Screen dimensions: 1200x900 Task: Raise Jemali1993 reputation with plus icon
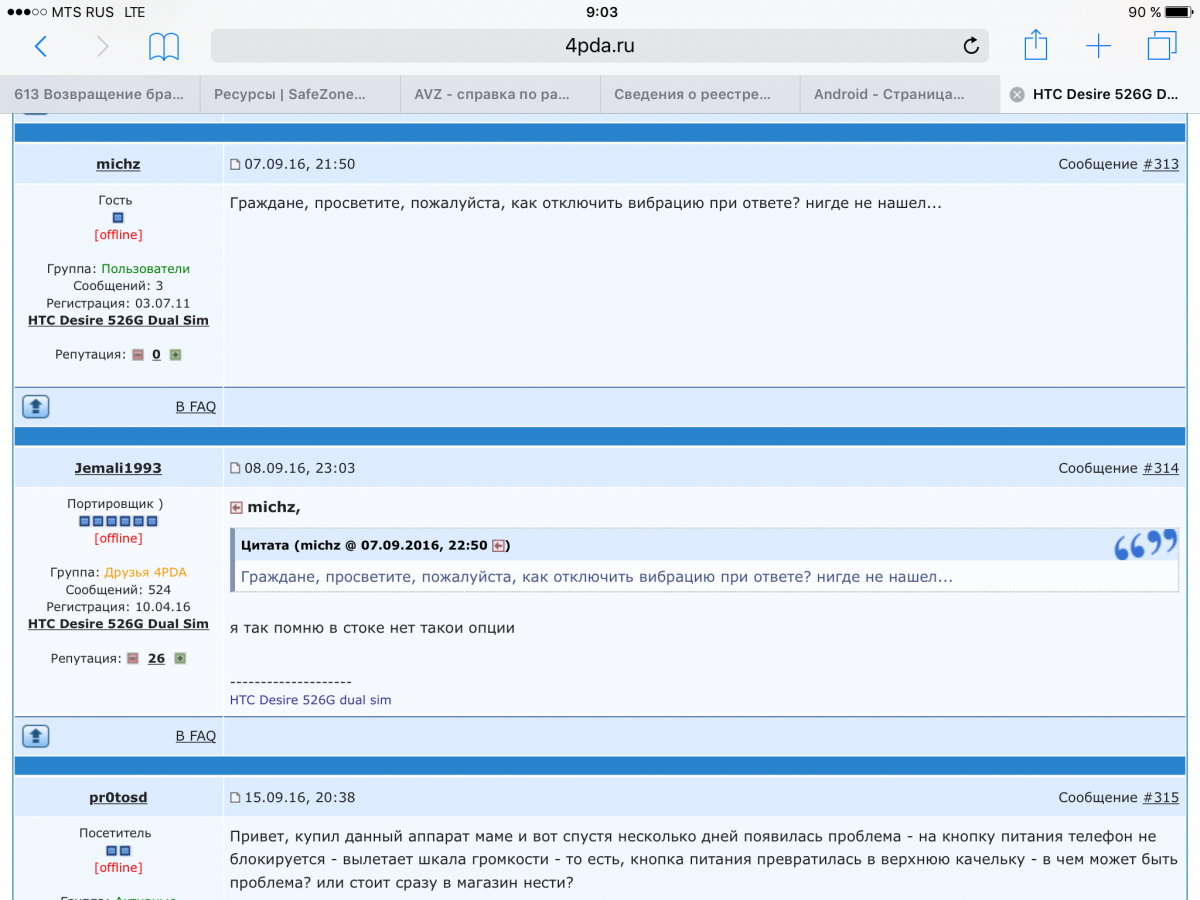pos(180,659)
